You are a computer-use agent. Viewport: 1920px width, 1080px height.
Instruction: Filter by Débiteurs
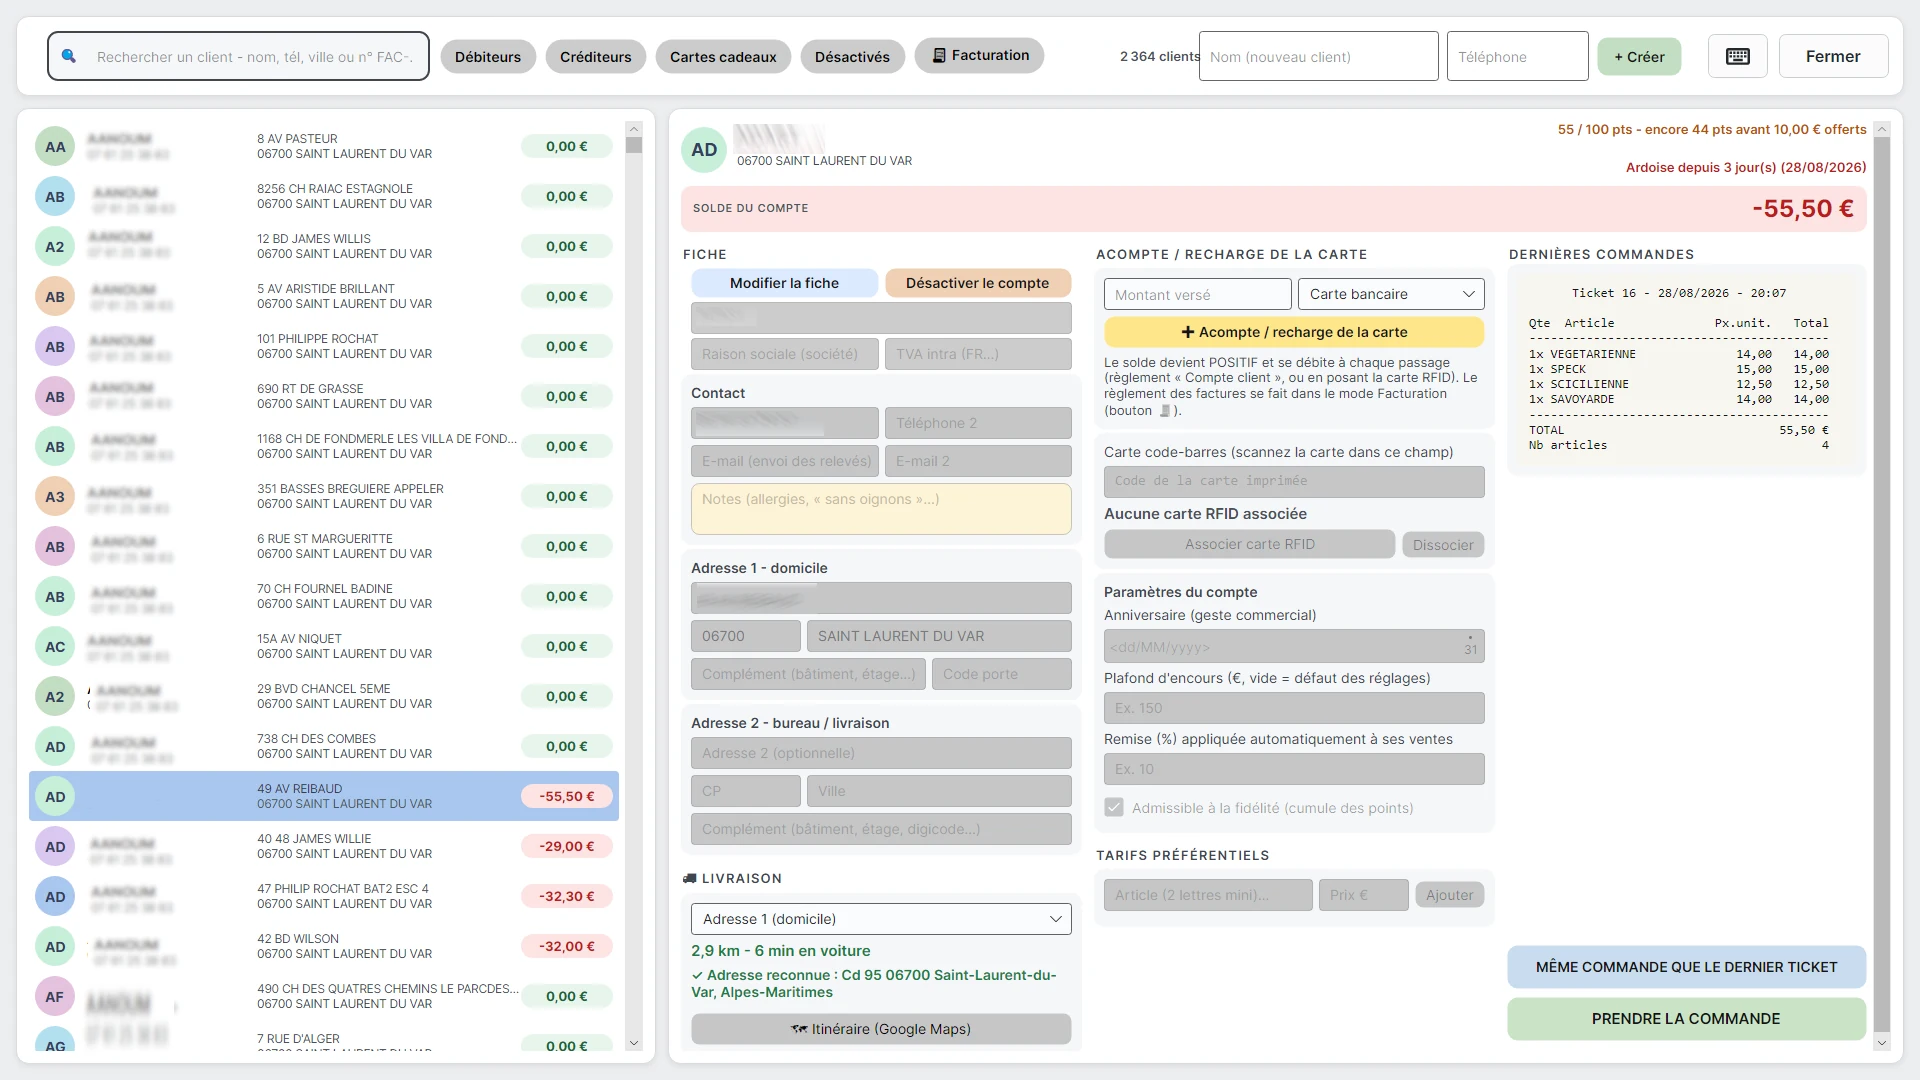click(488, 57)
